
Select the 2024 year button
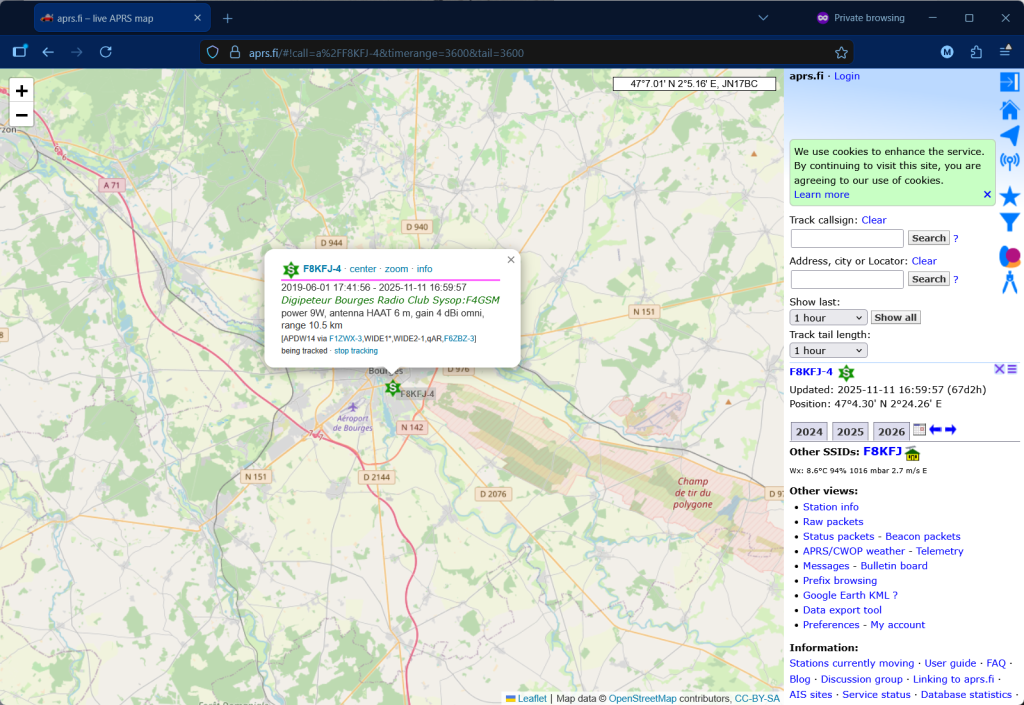tap(809, 432)
